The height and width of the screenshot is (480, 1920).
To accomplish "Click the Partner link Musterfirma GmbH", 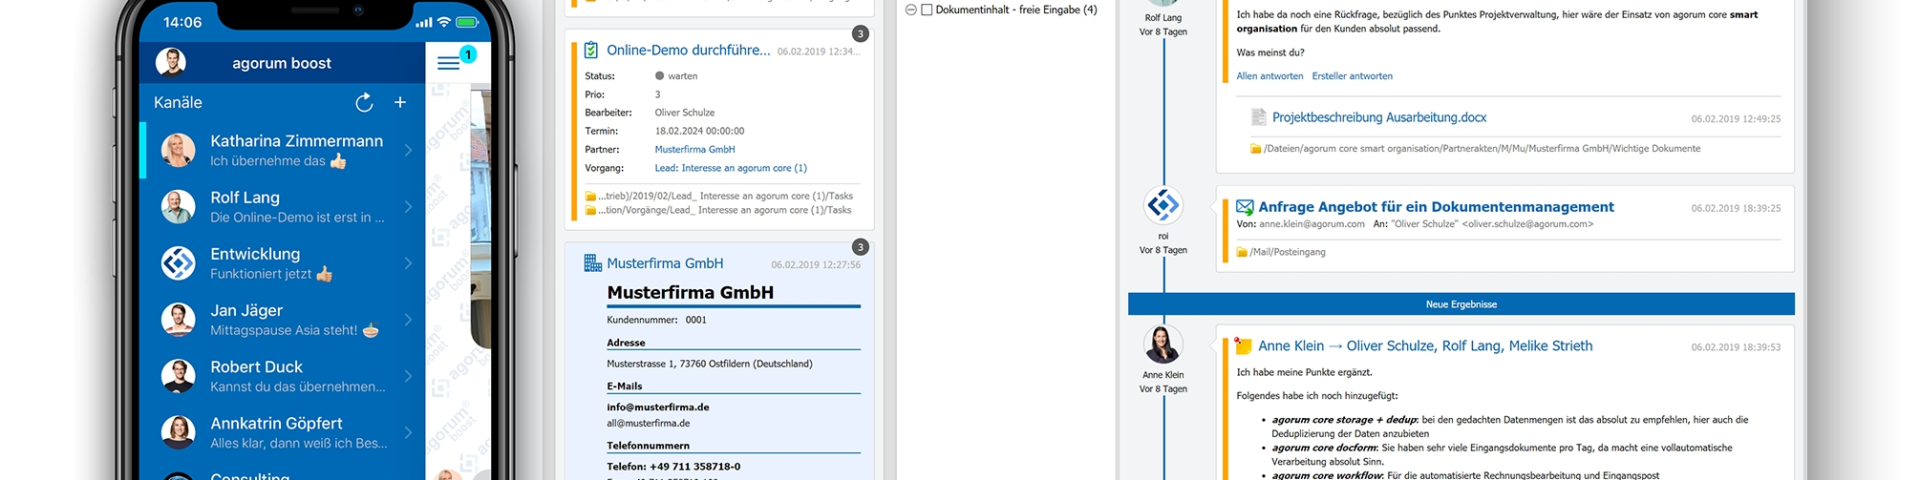I will point(695,149).
